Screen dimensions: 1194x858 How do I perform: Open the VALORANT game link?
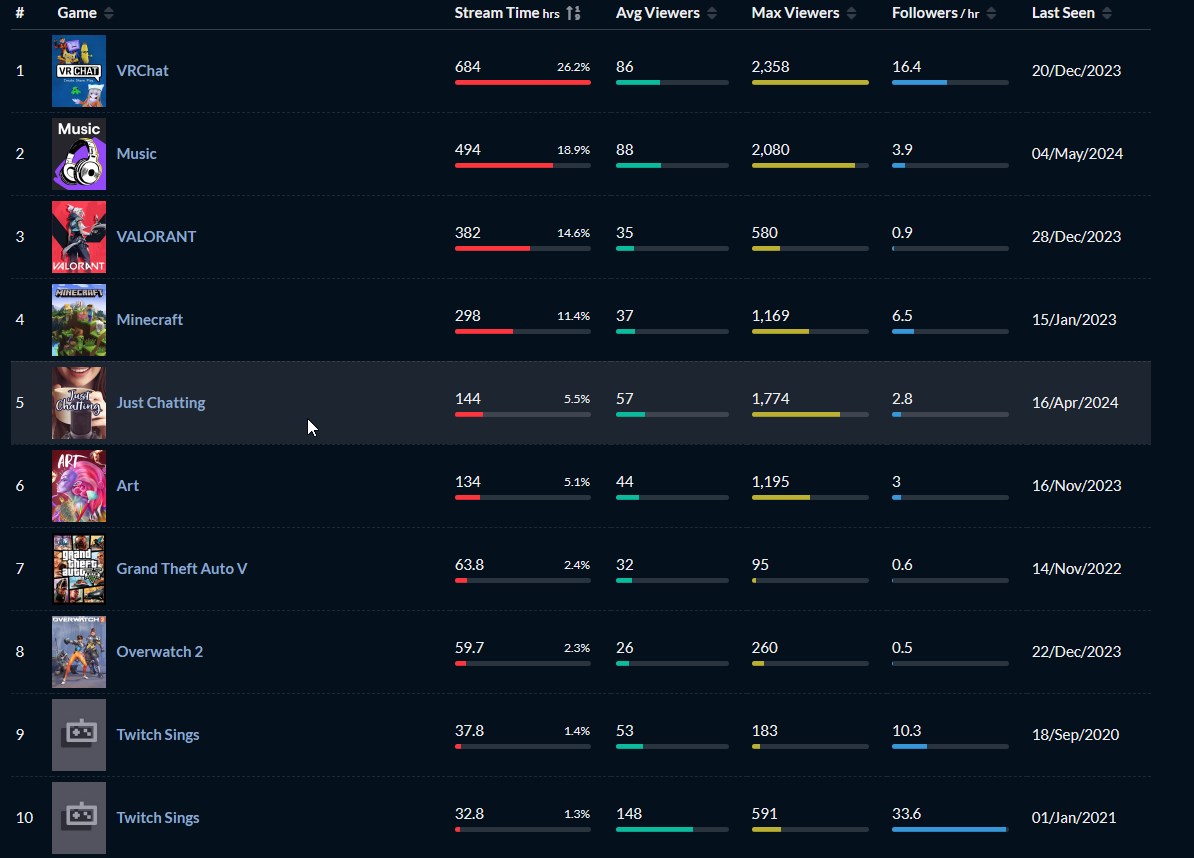[x=156, y=237]
